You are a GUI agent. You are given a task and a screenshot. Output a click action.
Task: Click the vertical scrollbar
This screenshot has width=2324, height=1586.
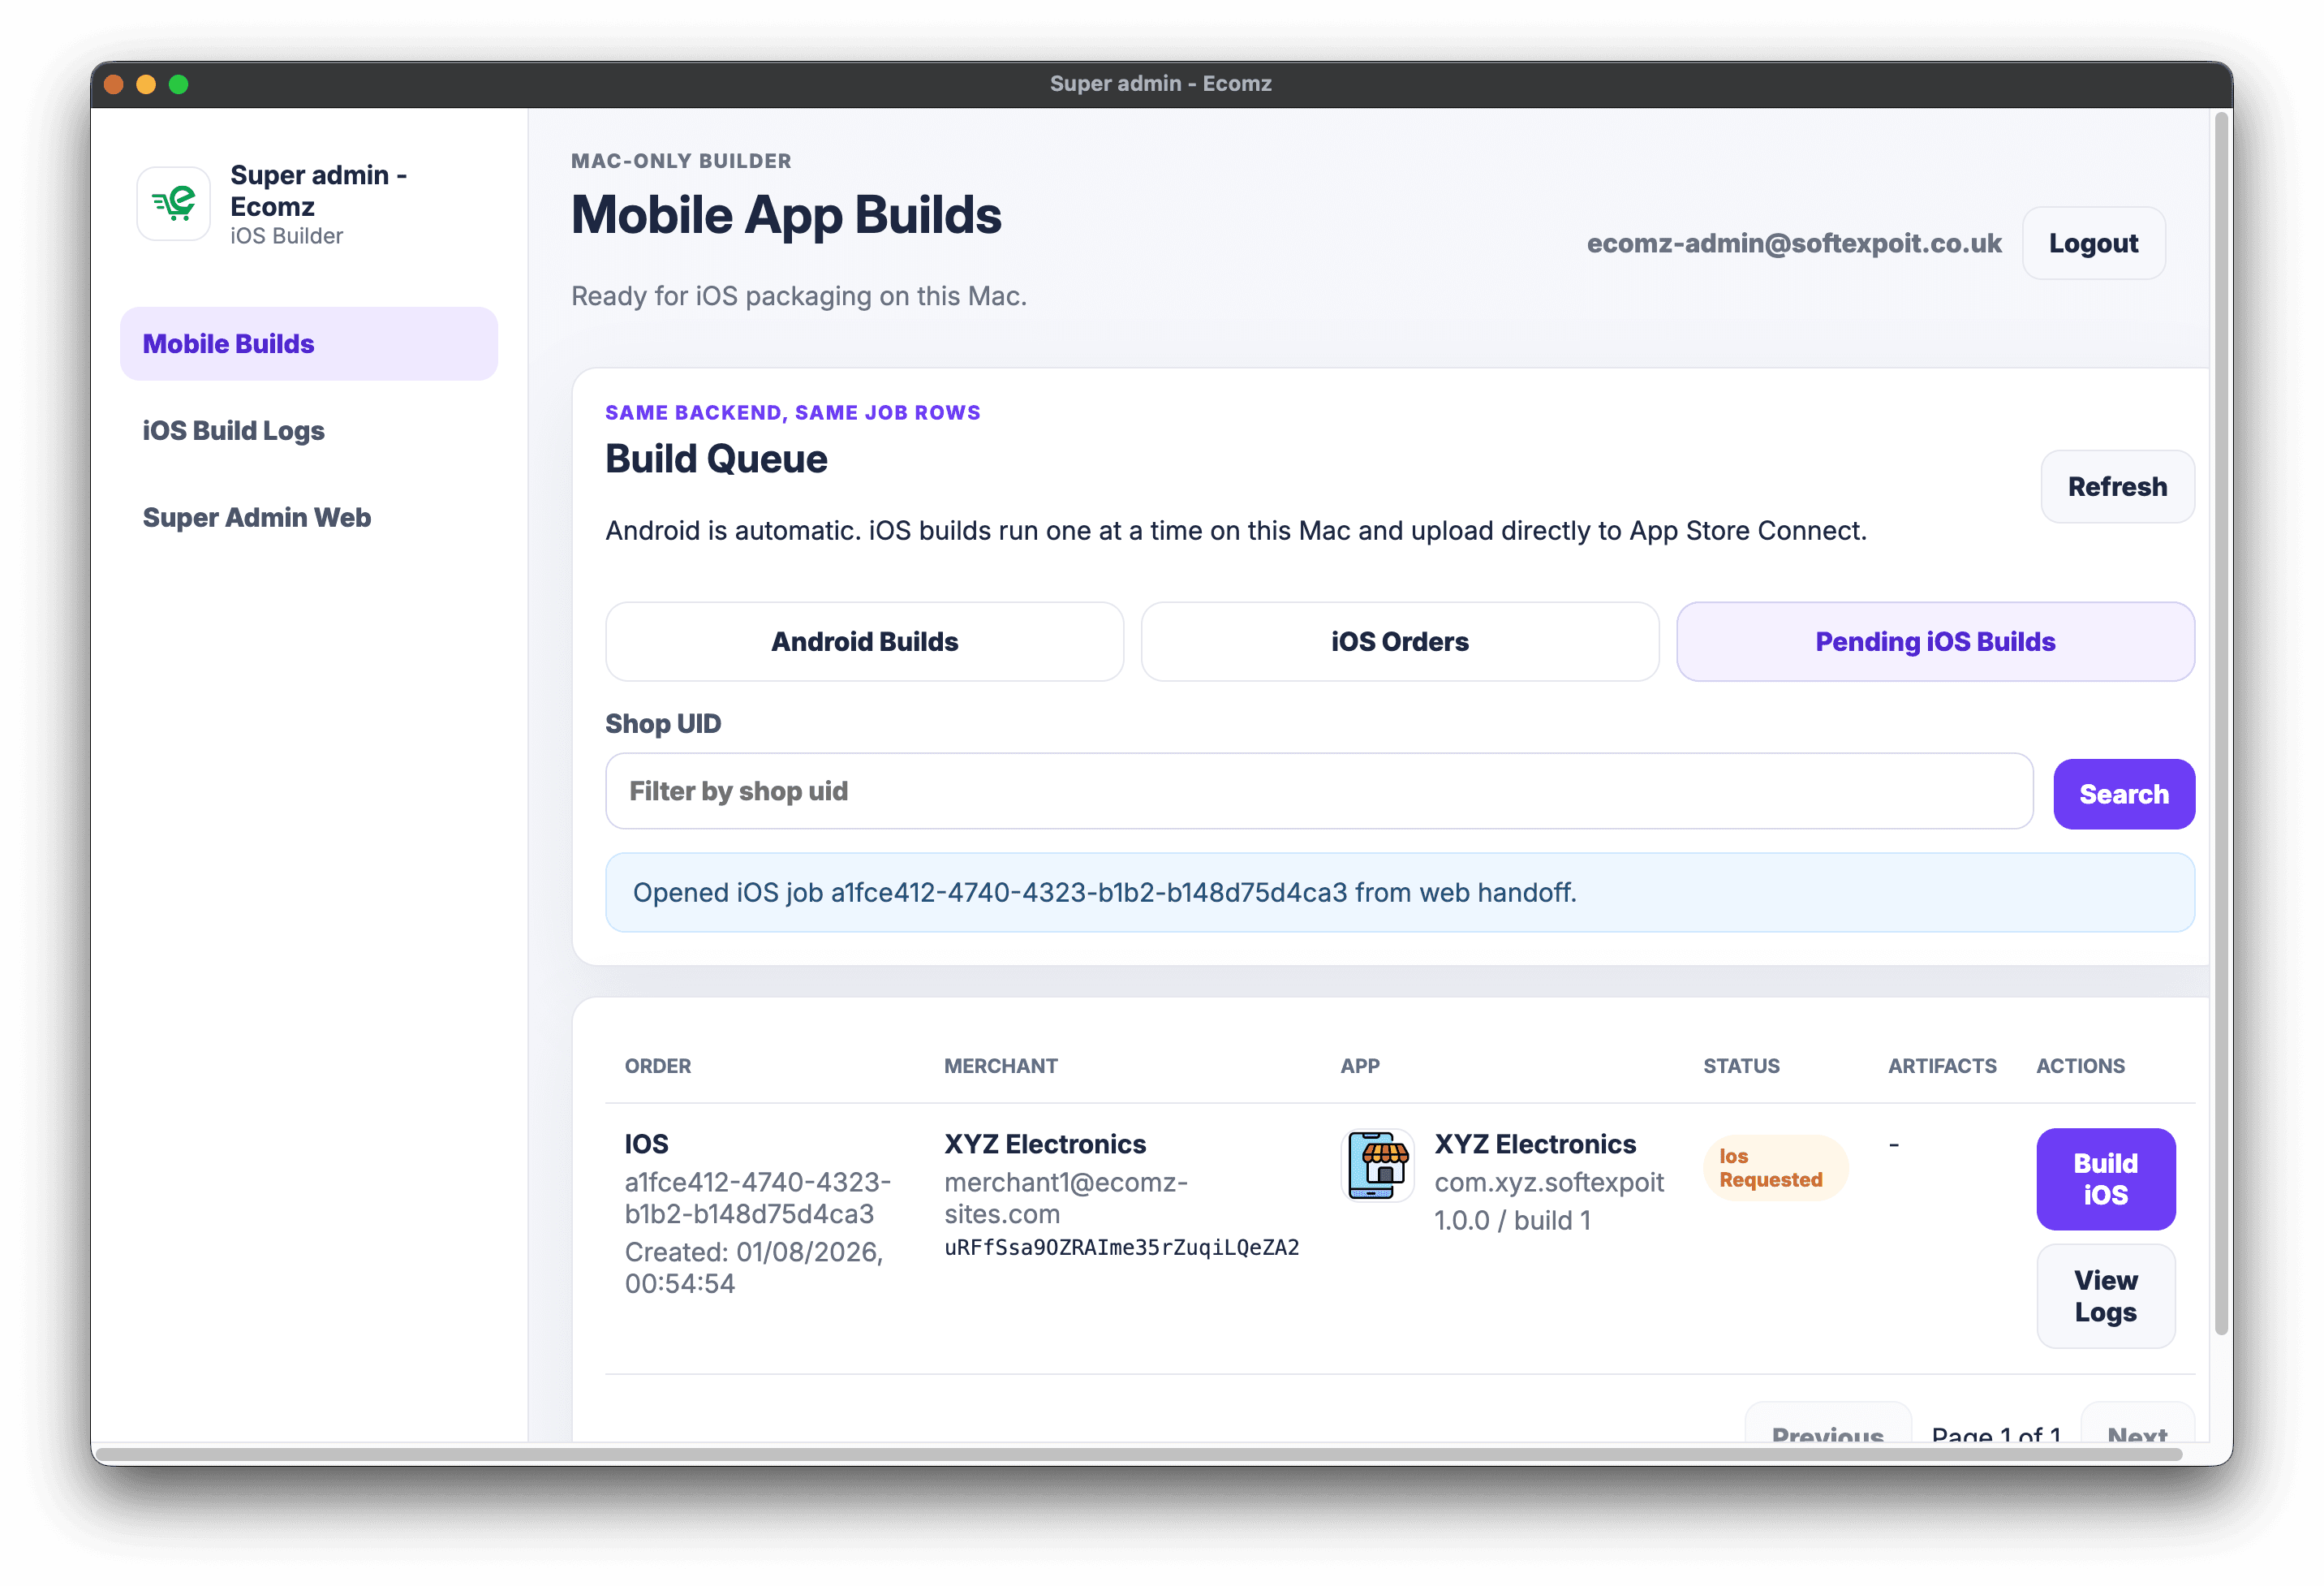[x=2222, y=724]
